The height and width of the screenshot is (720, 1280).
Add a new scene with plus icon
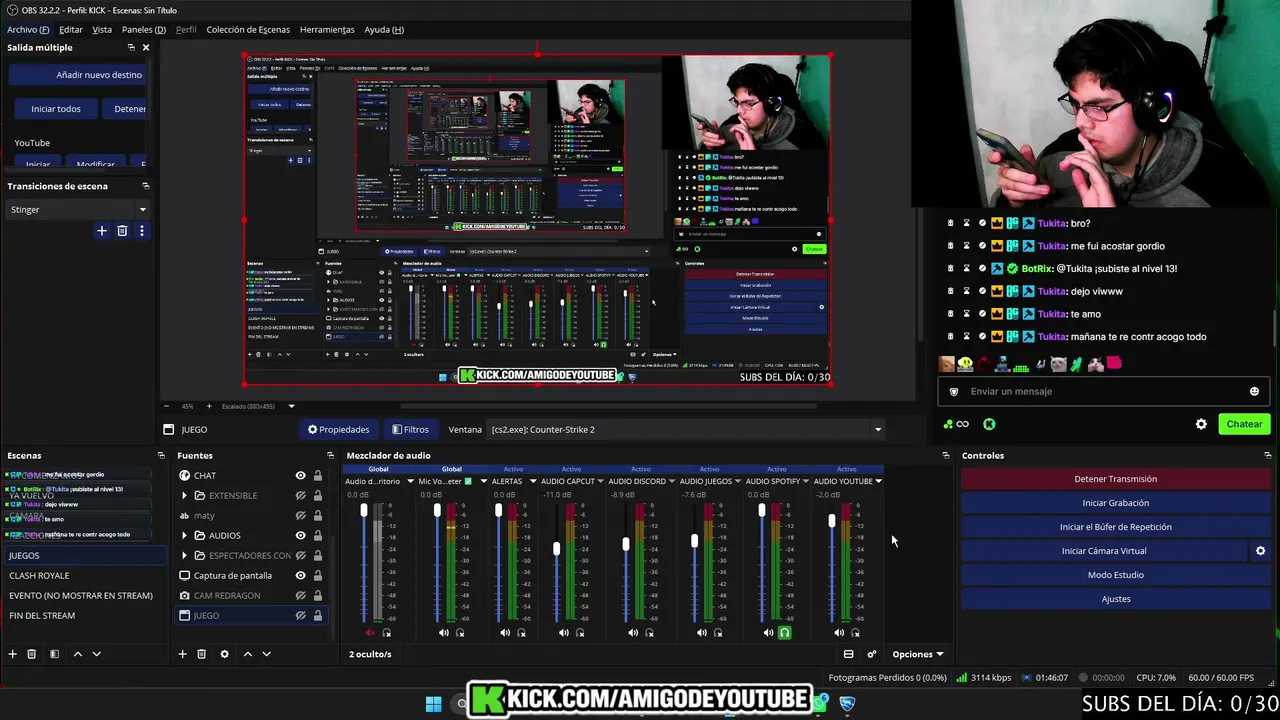click(13, 654)
